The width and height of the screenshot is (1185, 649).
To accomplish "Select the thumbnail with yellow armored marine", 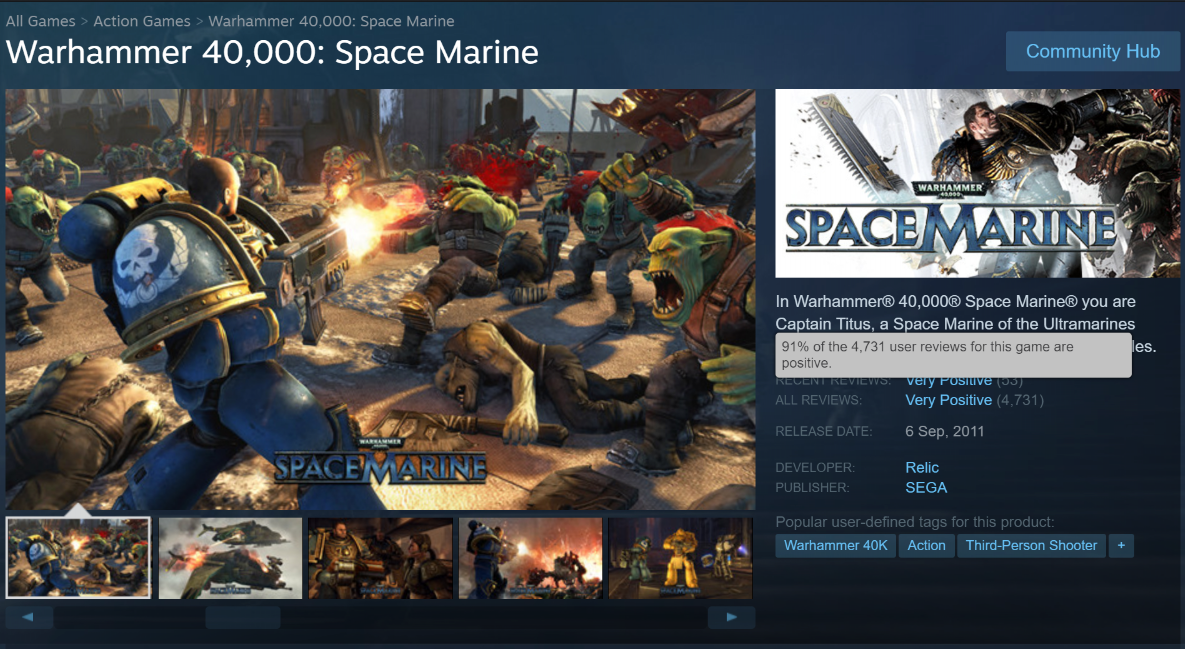I will point(681,558).
